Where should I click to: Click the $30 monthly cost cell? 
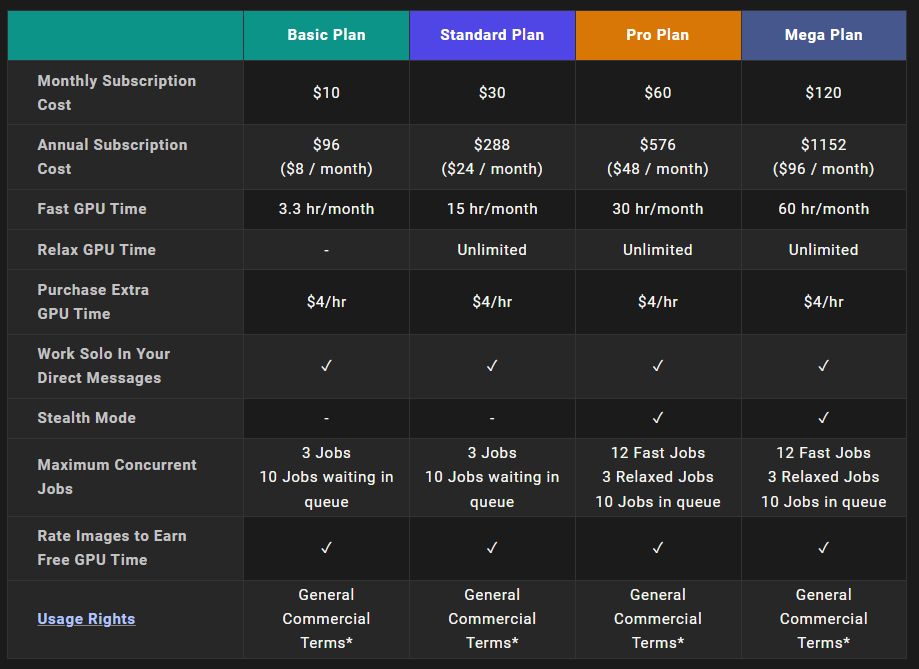(492, 93)
